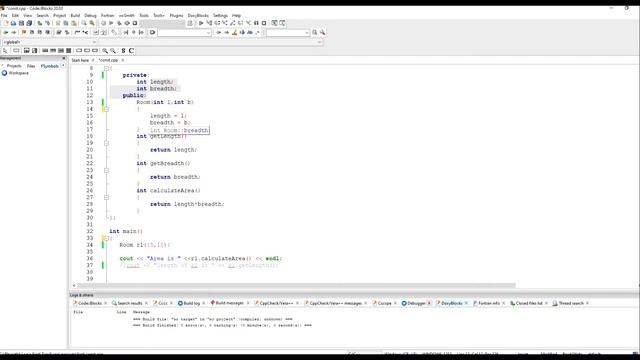Image resolution: width=640 pixels, height=360 pixels.
Task: Click the code 'return length*breadth;'
Action: tap(187, 204)
